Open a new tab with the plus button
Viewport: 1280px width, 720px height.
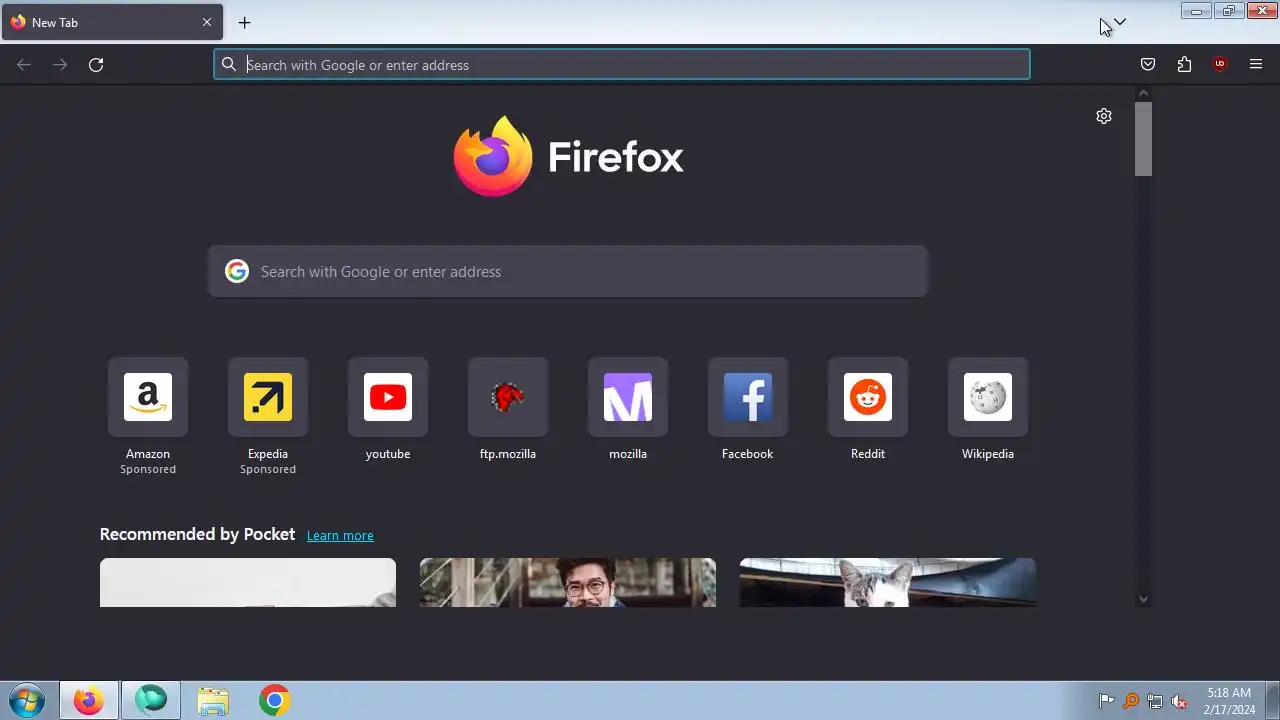[244, 22]
